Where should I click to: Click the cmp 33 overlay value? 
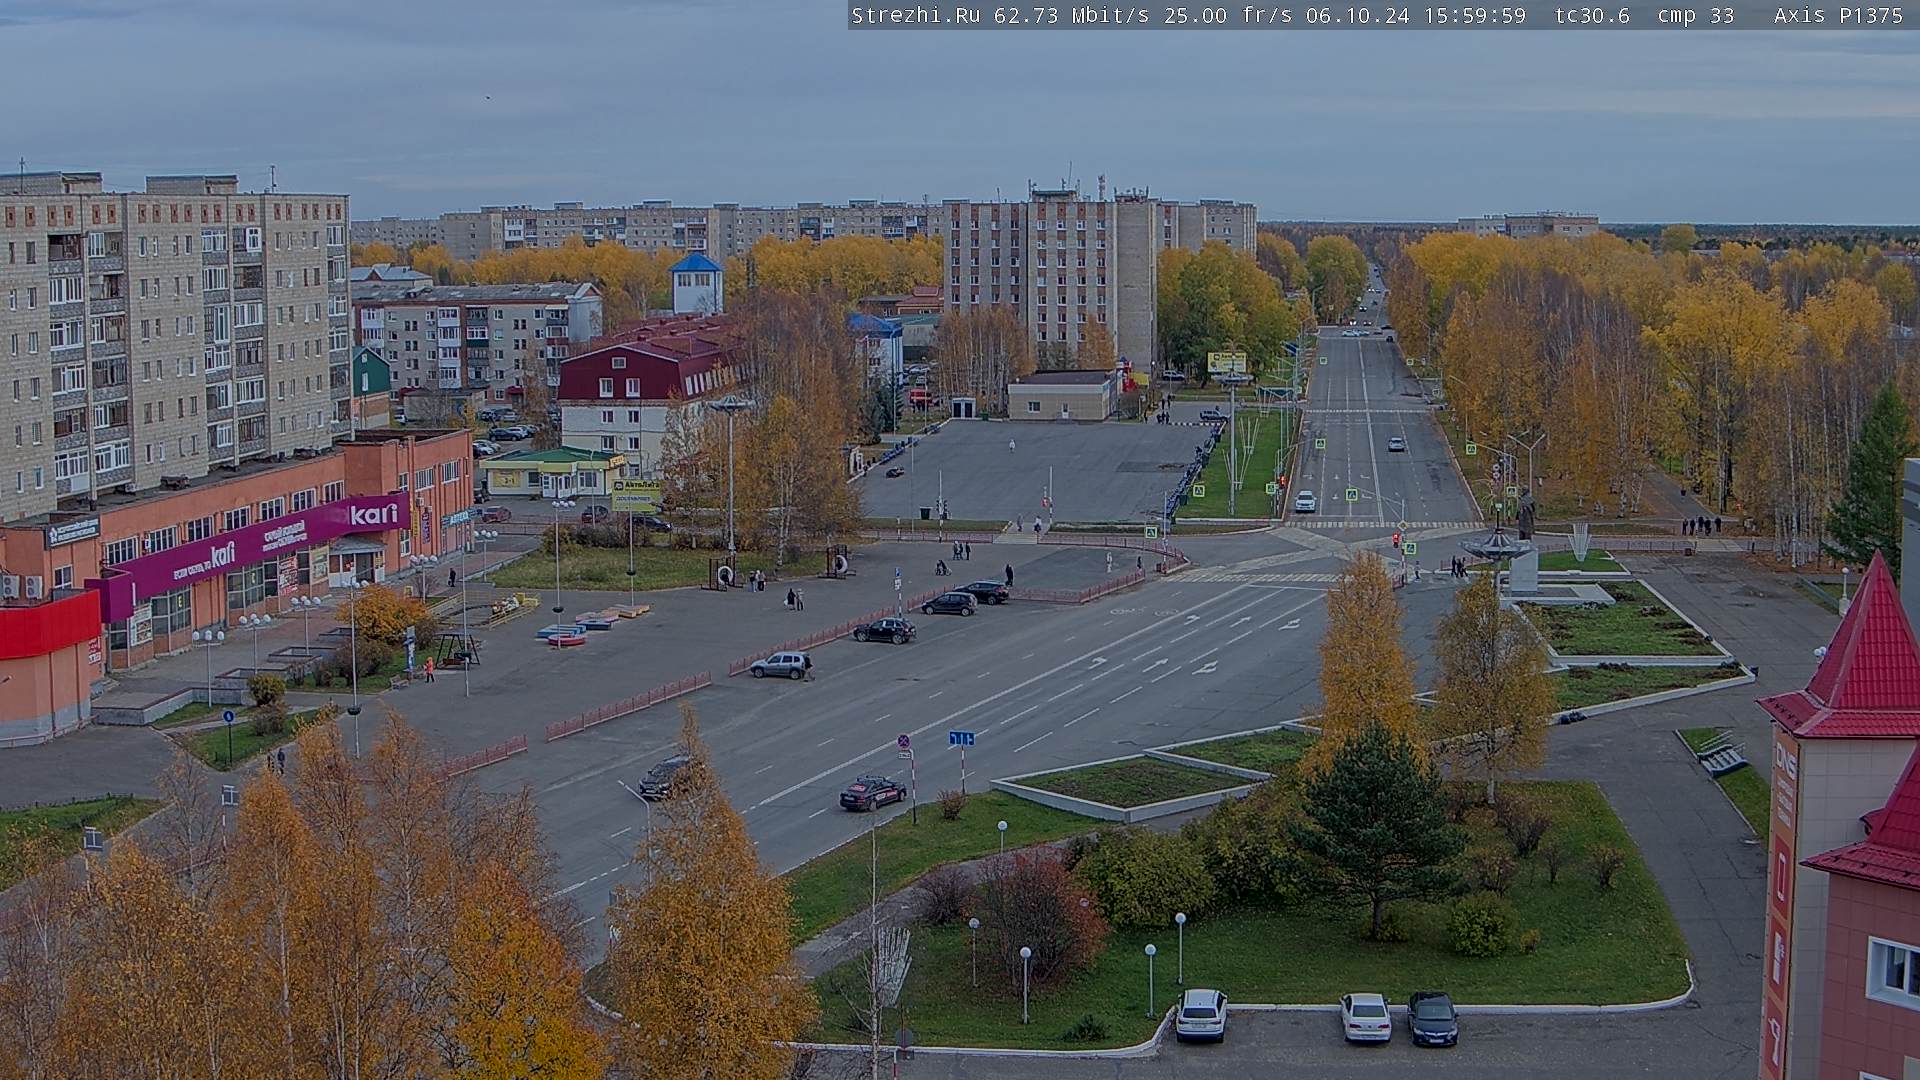coord(1695,15)
